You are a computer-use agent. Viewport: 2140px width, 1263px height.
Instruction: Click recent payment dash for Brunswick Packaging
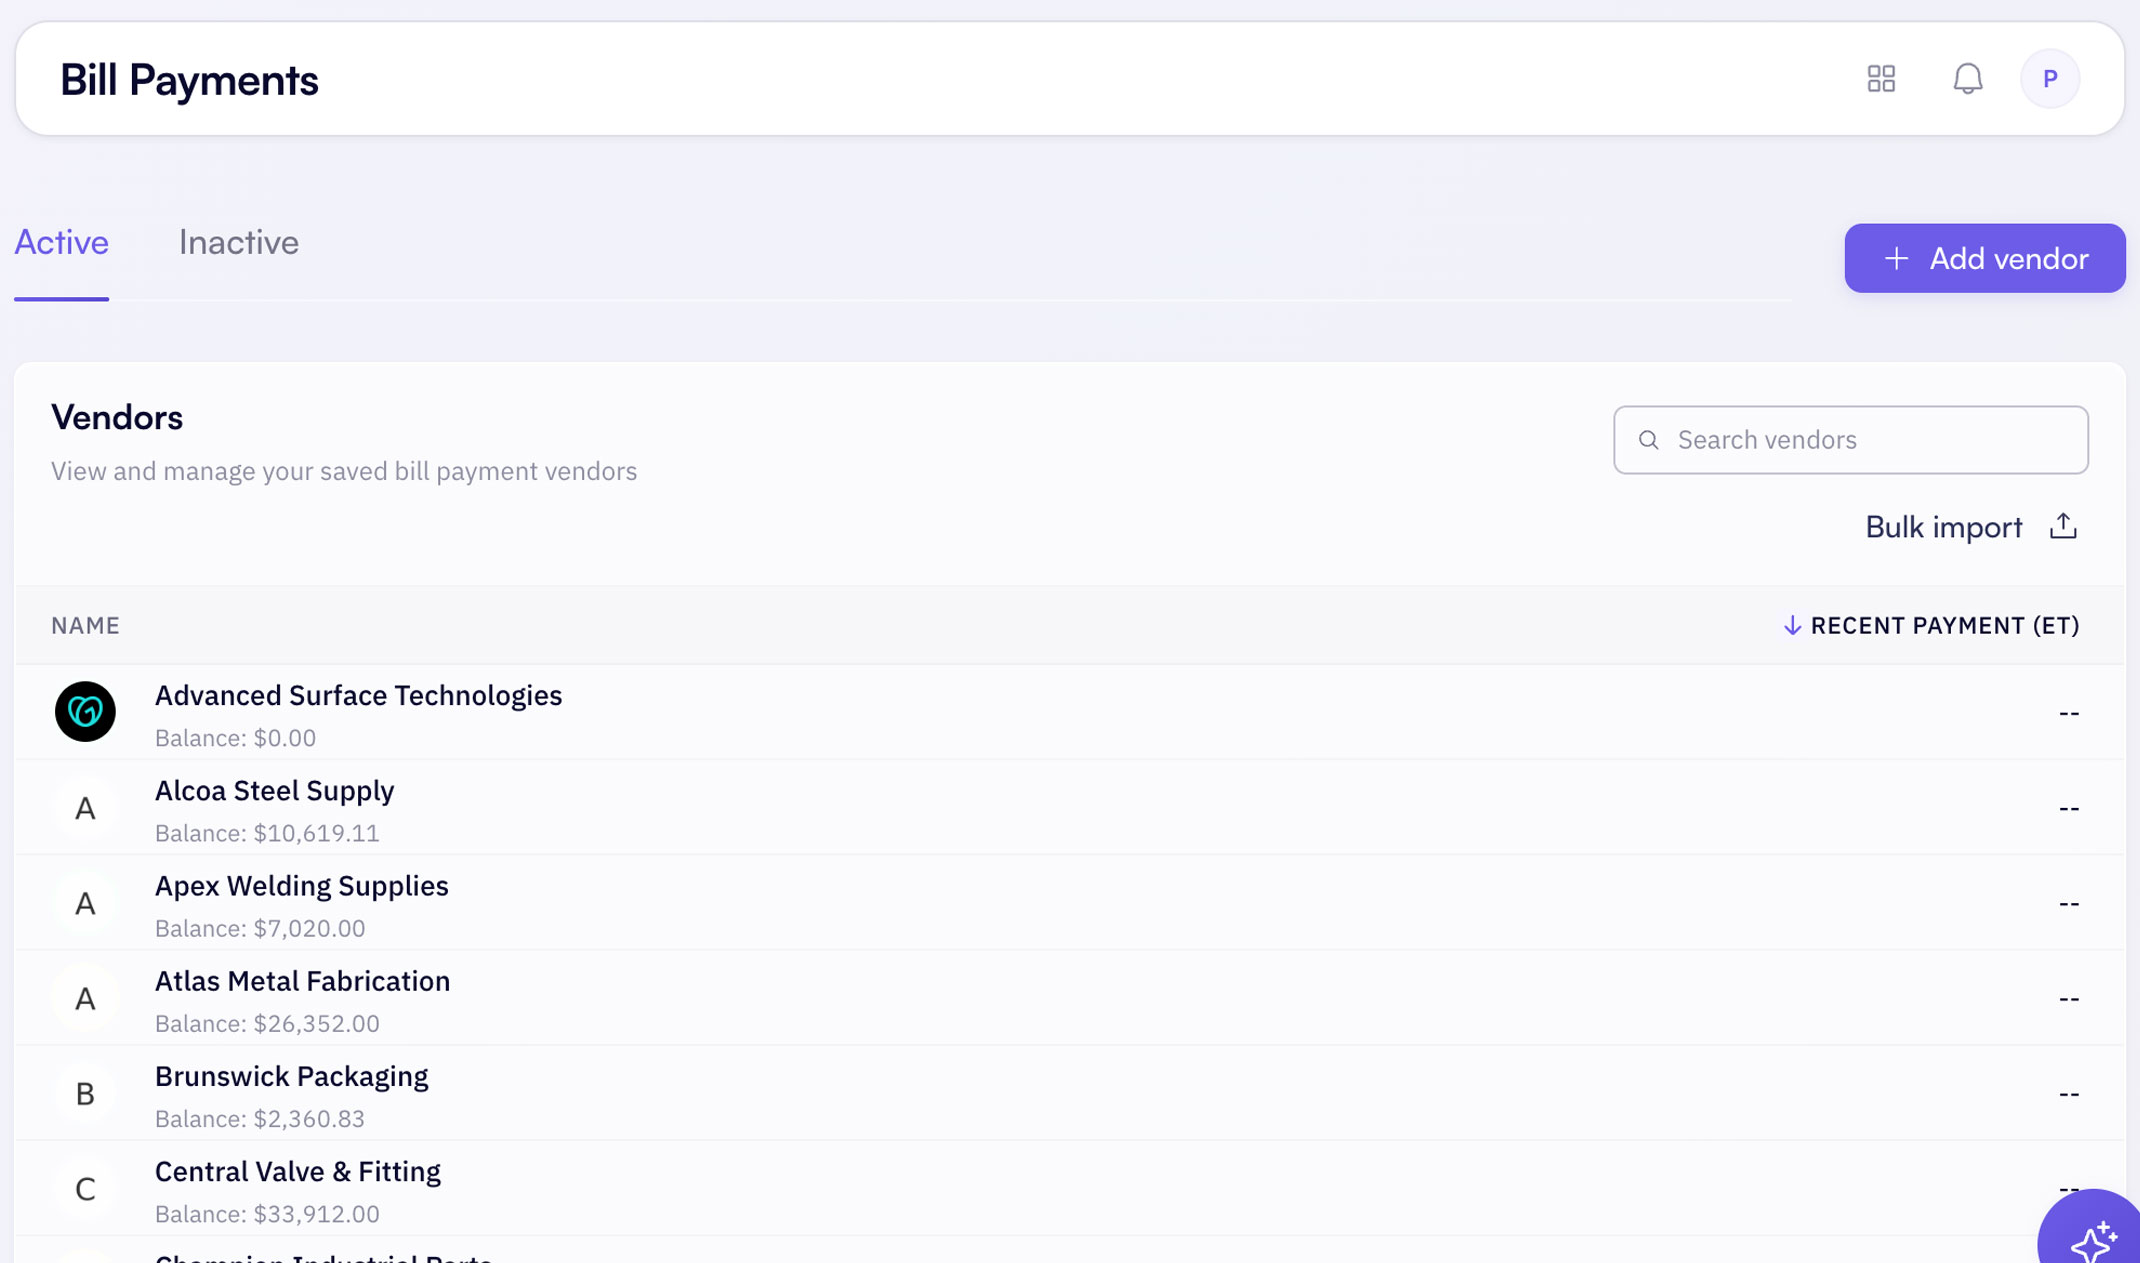click(x=2069, y=1094)
